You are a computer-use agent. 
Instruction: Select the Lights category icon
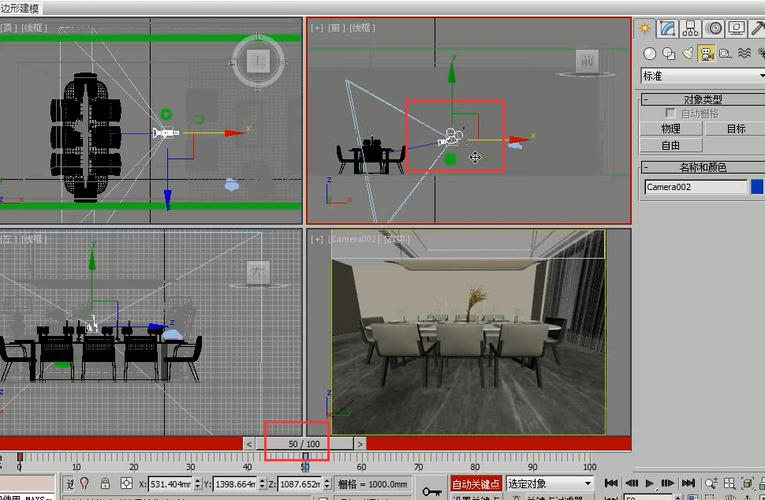pos(687,53)
